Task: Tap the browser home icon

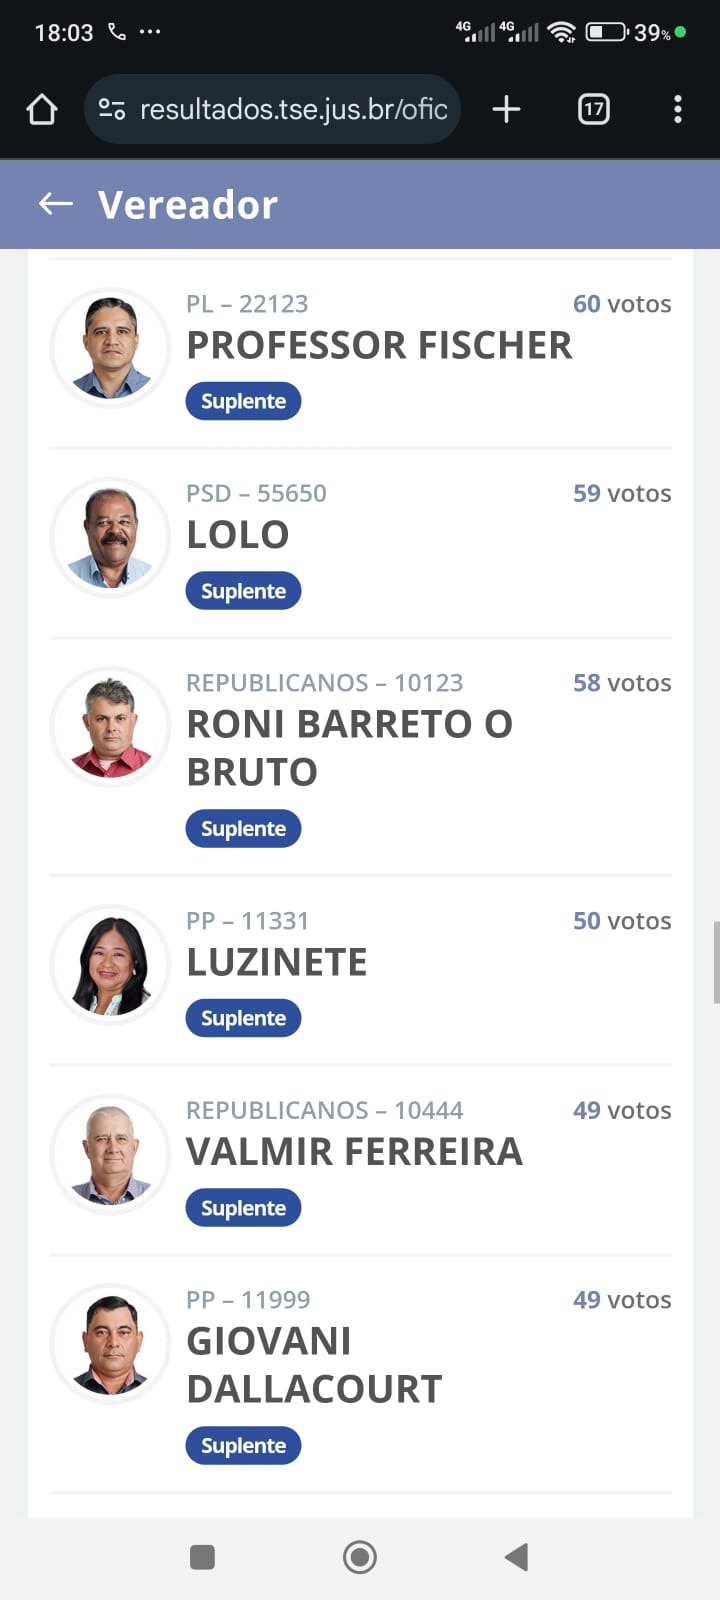Action: [42, 109]
